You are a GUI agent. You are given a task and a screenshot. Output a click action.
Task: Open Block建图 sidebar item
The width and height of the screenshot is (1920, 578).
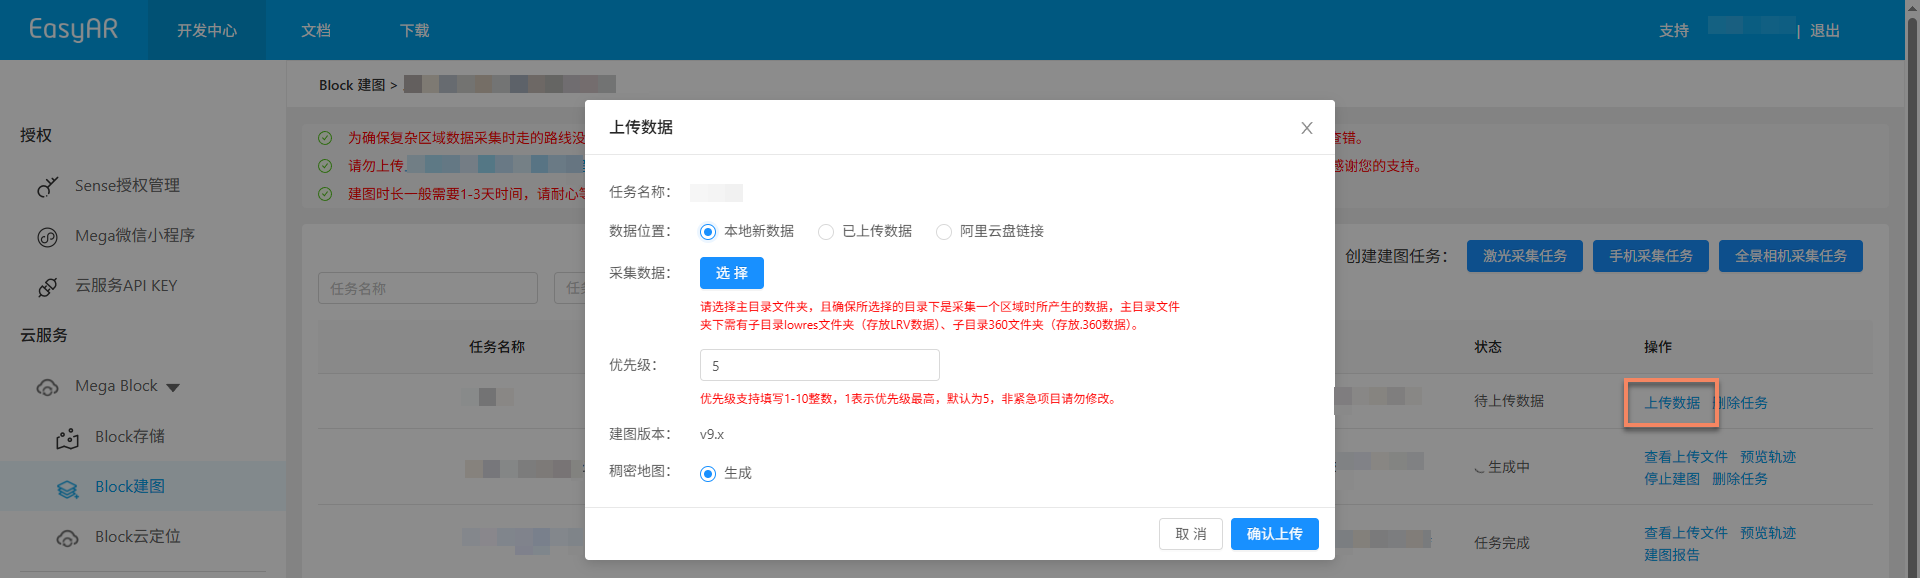tap(143, 486)
